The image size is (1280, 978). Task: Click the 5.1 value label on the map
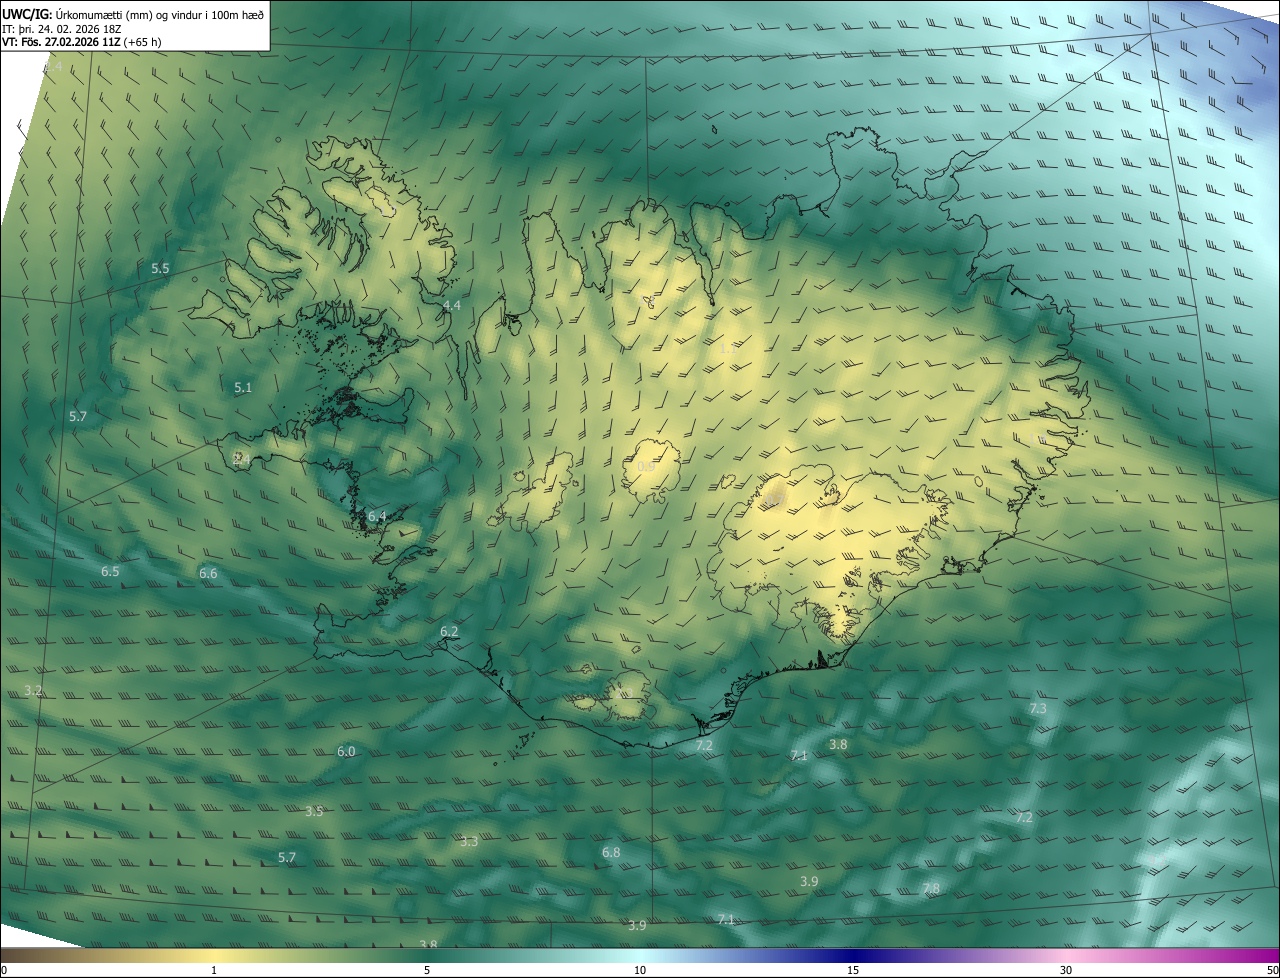(243, 388)
